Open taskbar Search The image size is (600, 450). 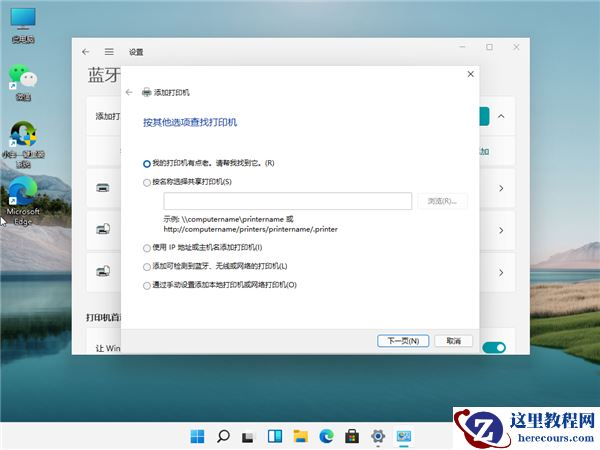(x=223, y=436)
